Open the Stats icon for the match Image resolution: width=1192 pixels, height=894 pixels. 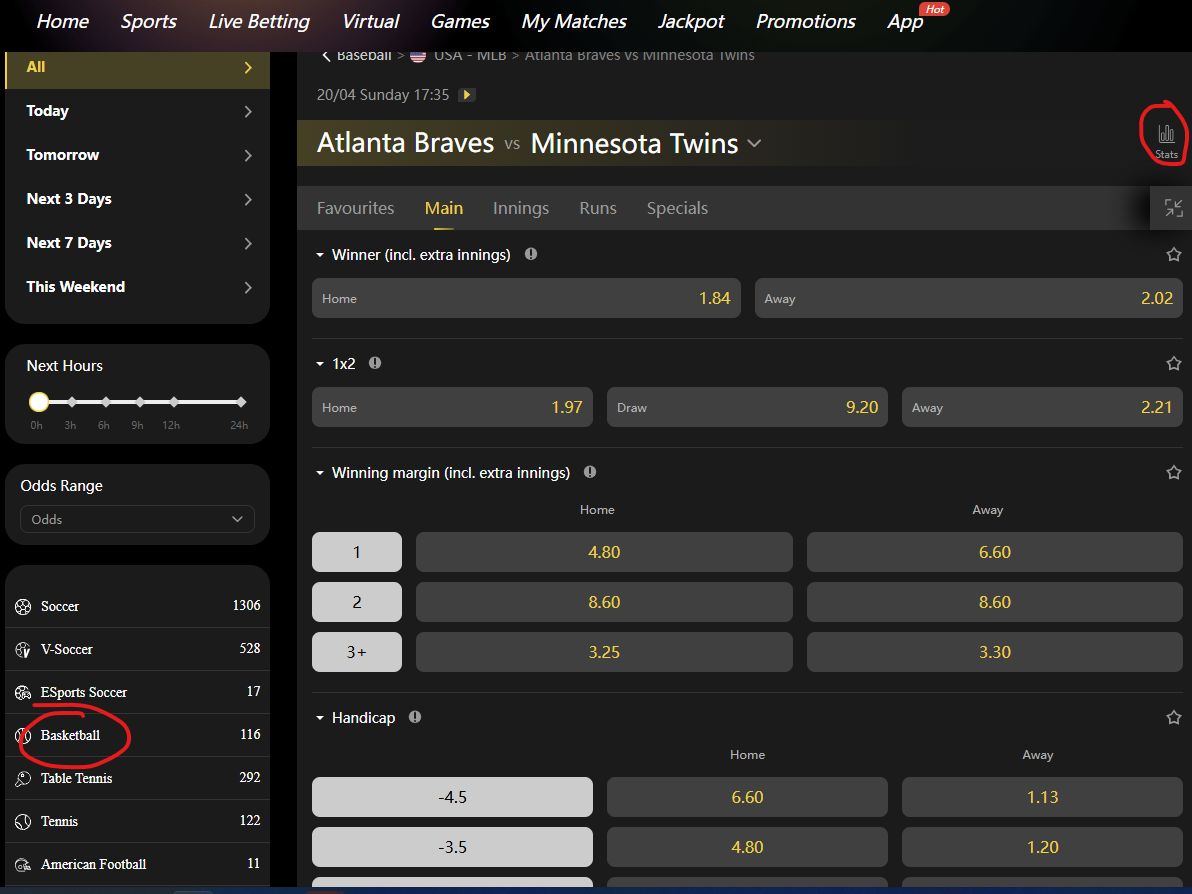1166,140
